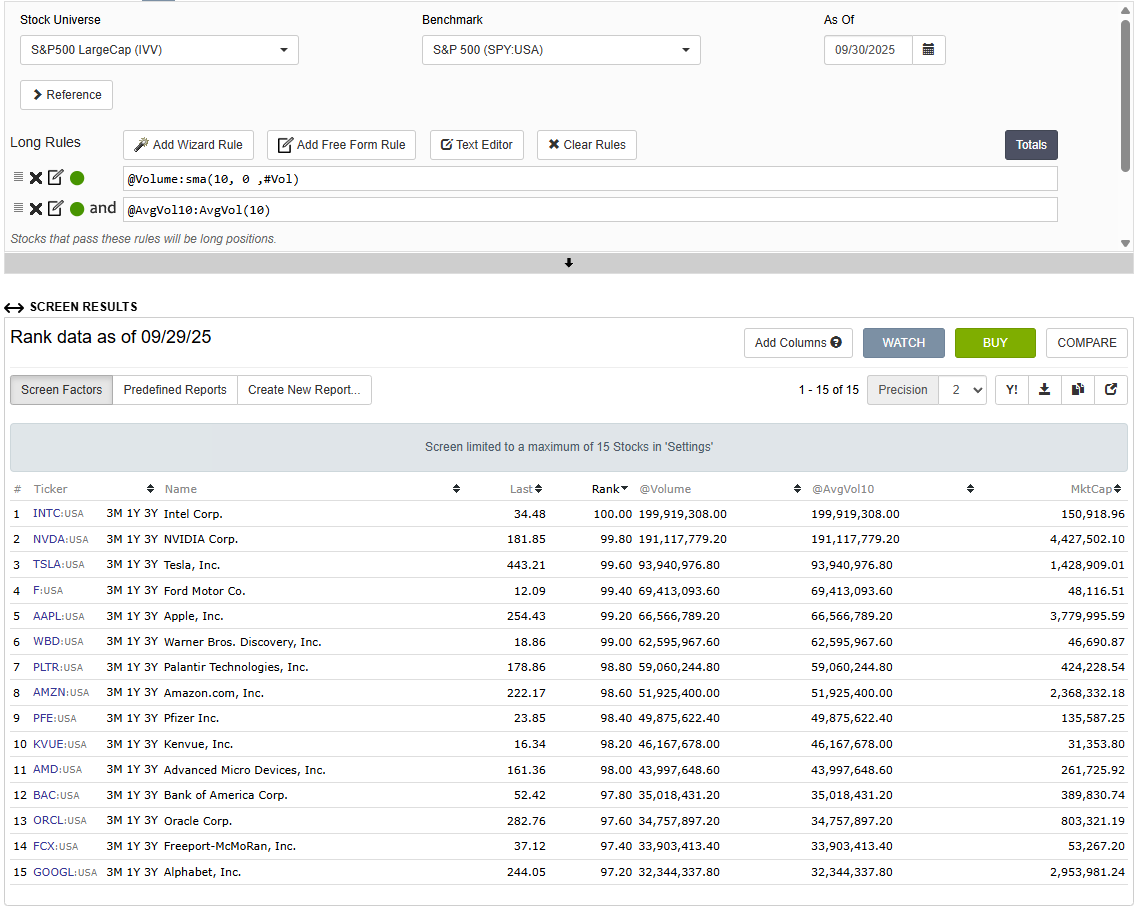Viewport: 1141px width, 917px height.
Task: Switch to Predefined Reports tab
Action: [x=175, y=390]
